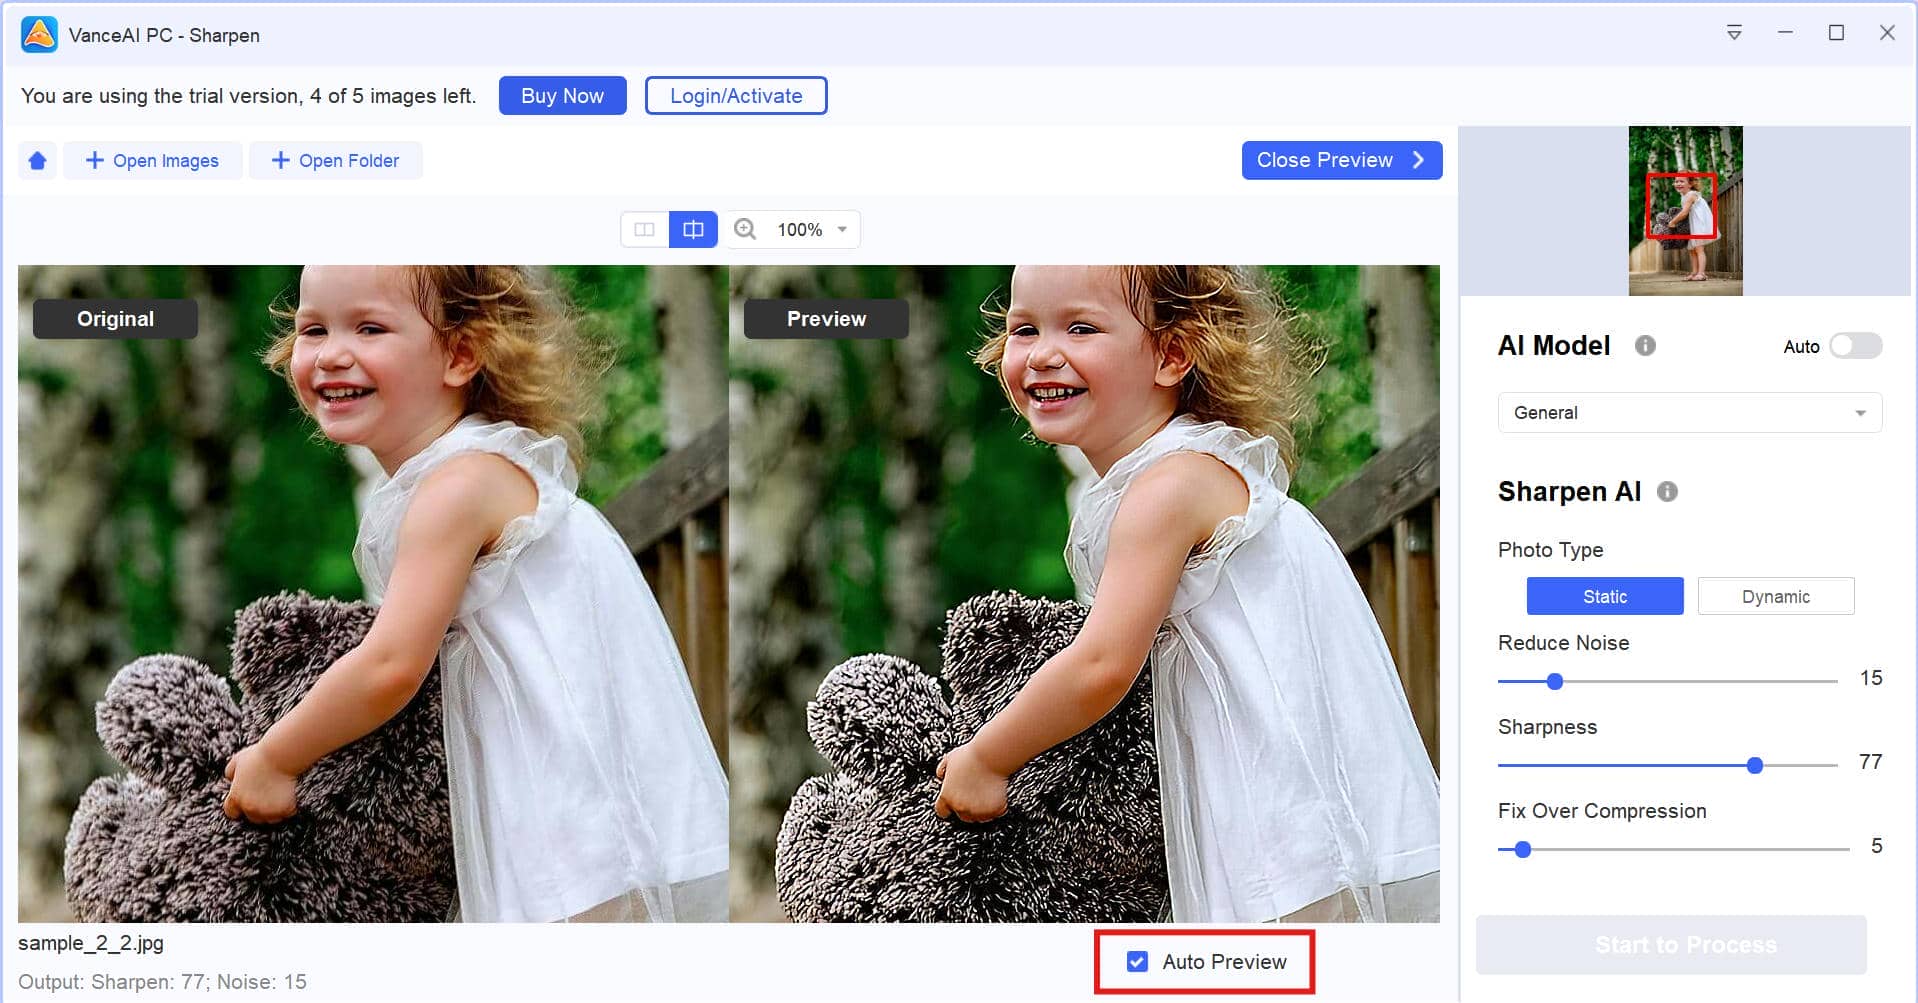Show info about AI Model
Viewport: 1918px width, 1003px height.
1645,345
